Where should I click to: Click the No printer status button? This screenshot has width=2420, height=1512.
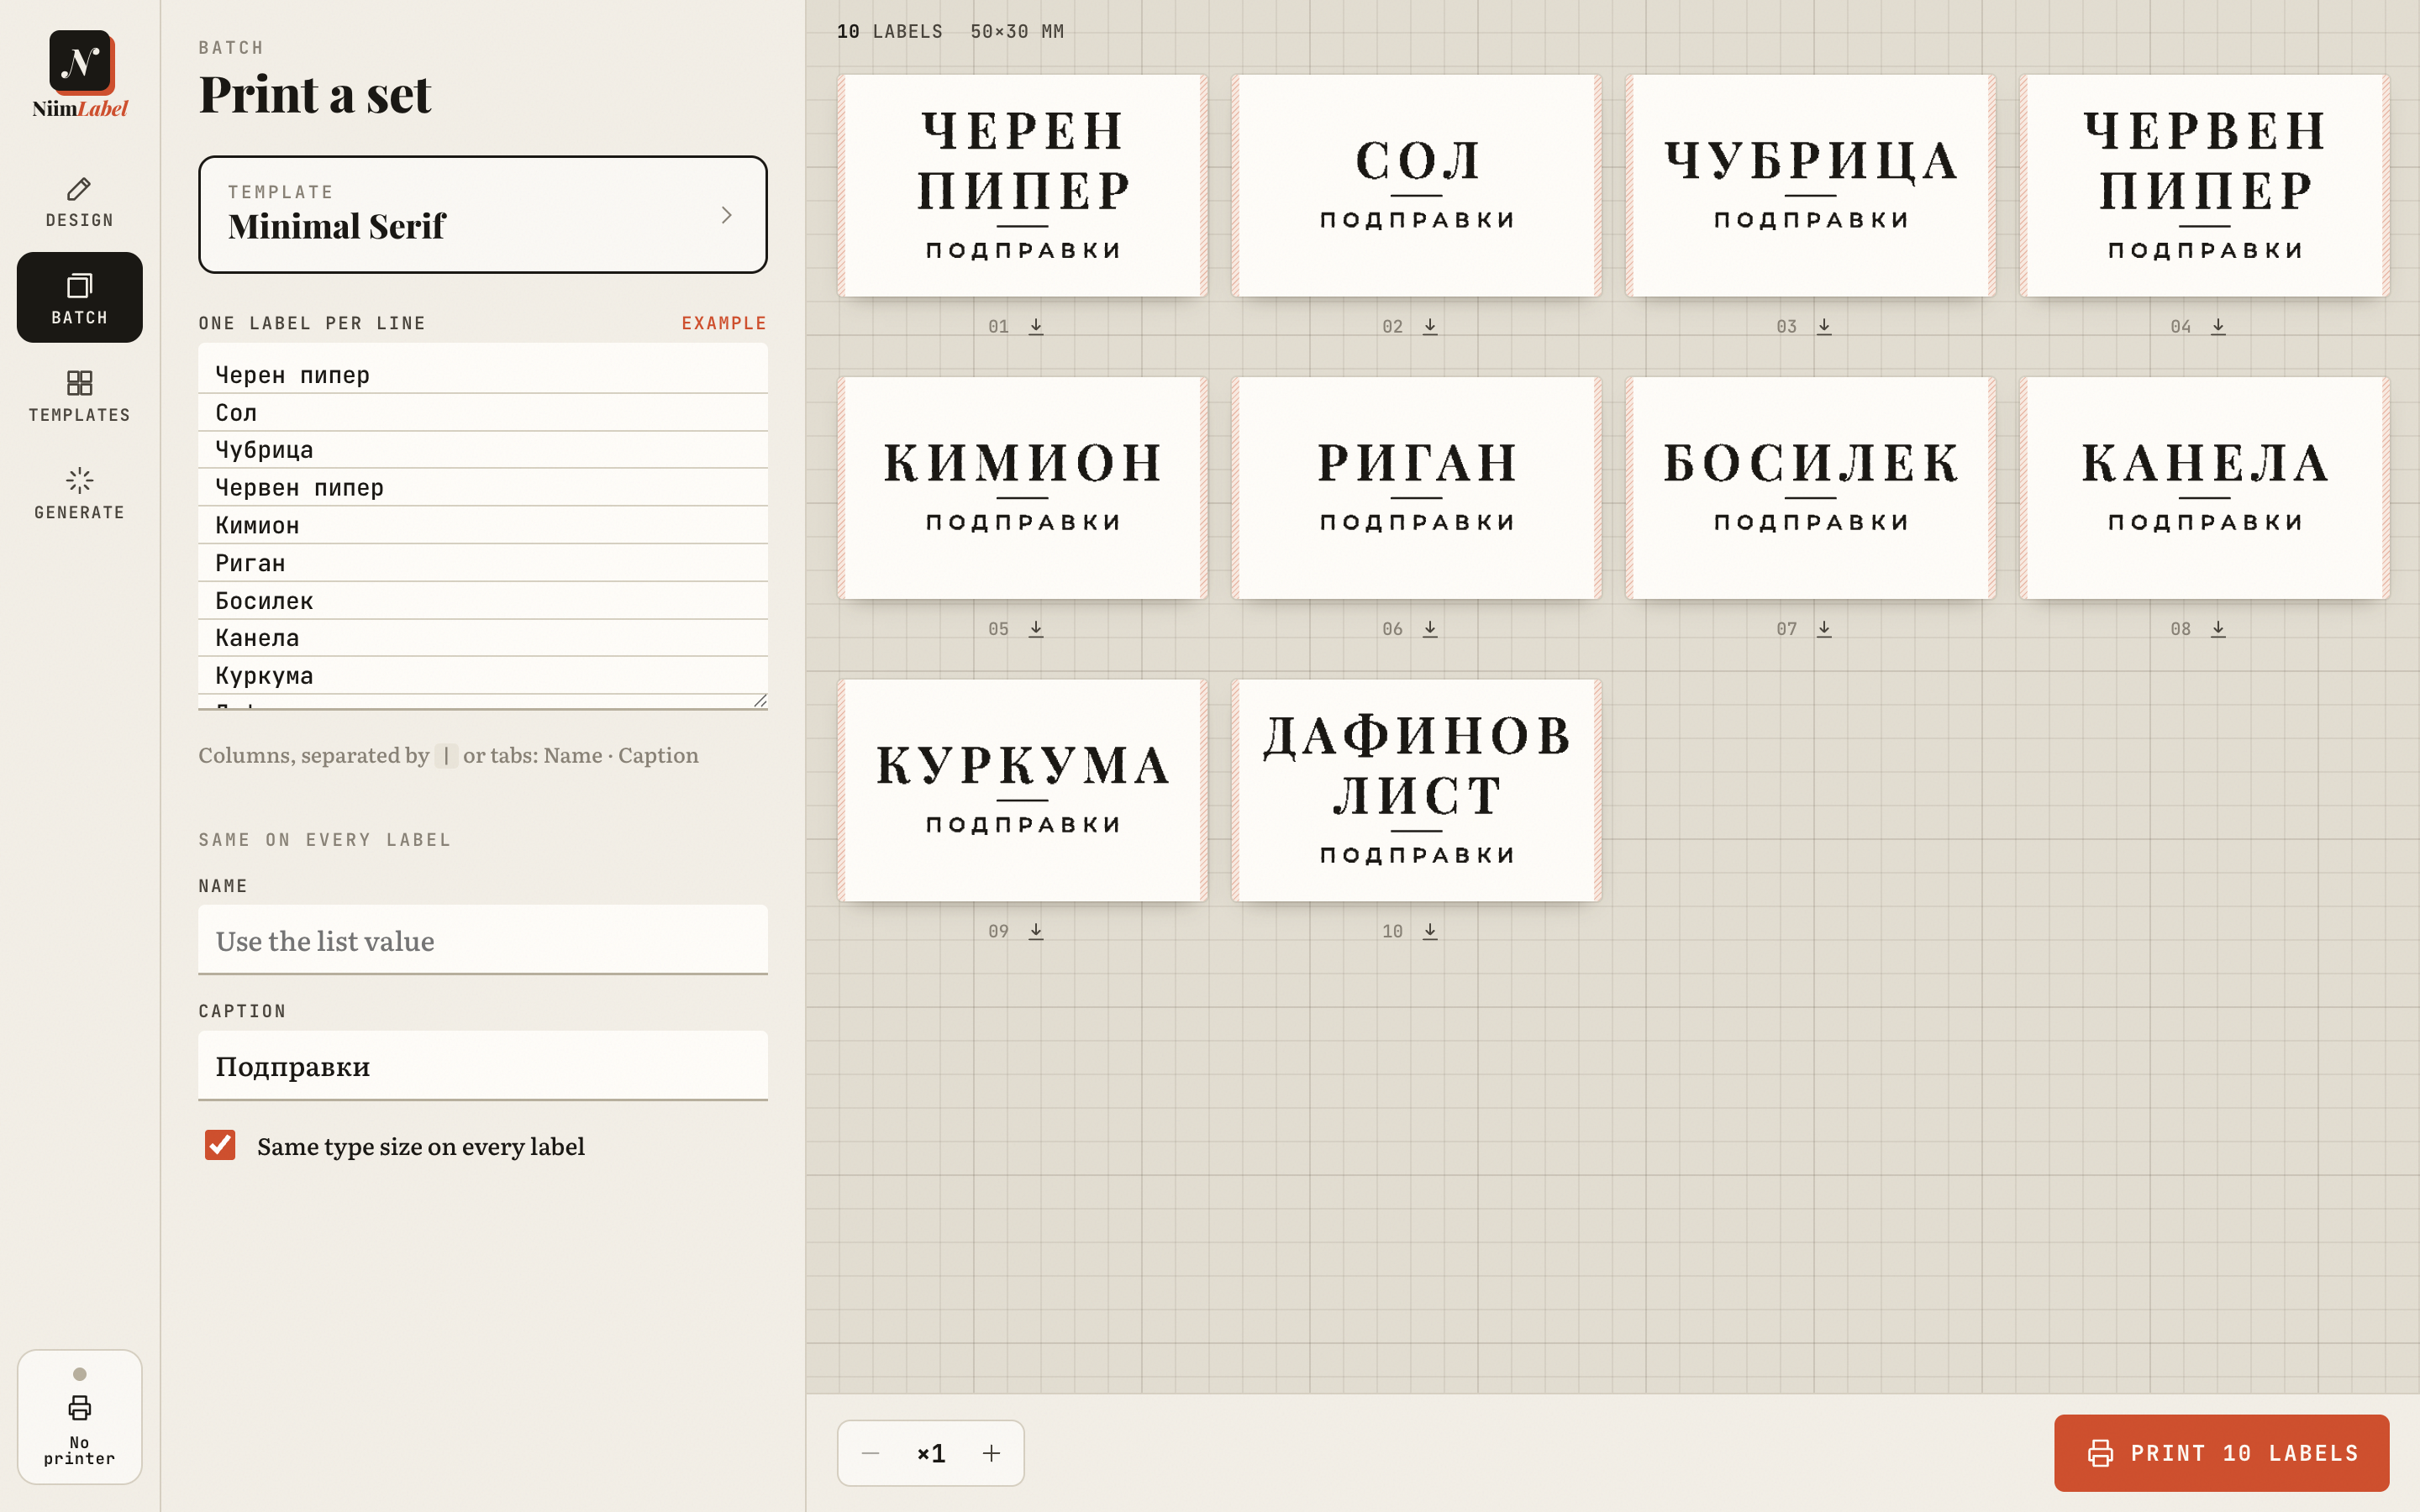tap(80, 1416)
